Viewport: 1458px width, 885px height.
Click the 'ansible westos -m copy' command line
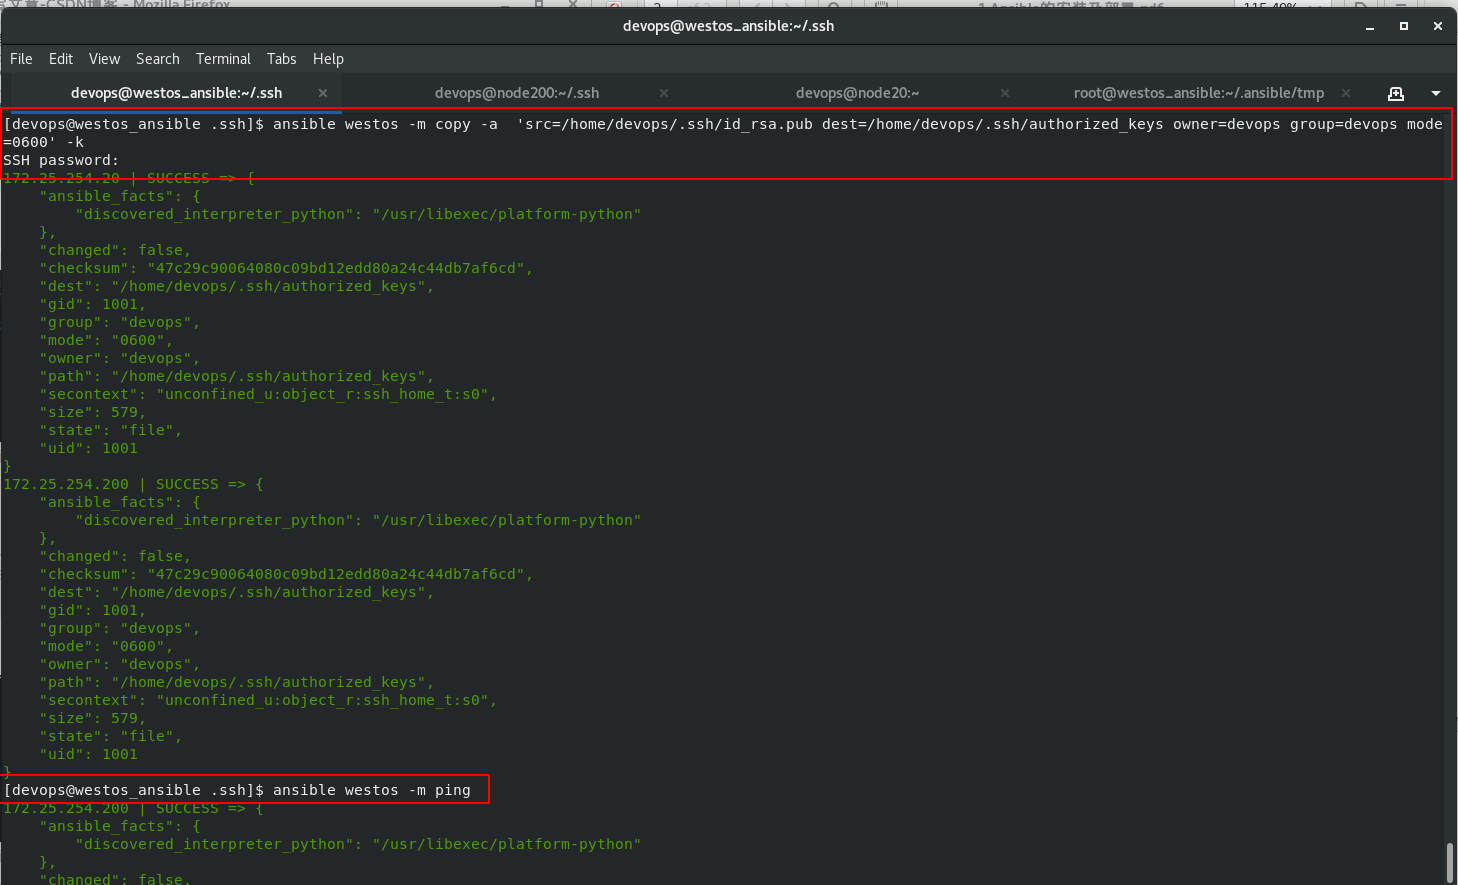[723, 133]
